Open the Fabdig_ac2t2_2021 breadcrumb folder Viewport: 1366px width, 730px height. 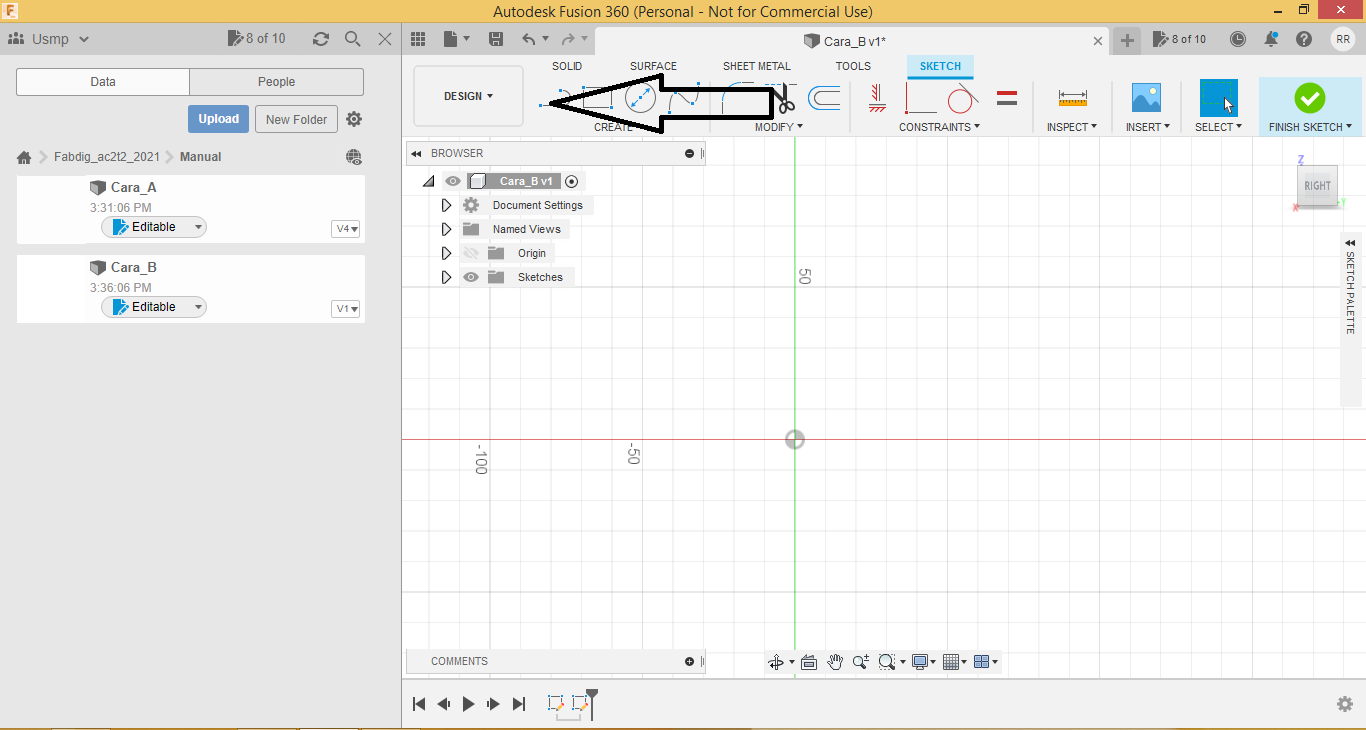pyautogui.click(x=107, y=157)
